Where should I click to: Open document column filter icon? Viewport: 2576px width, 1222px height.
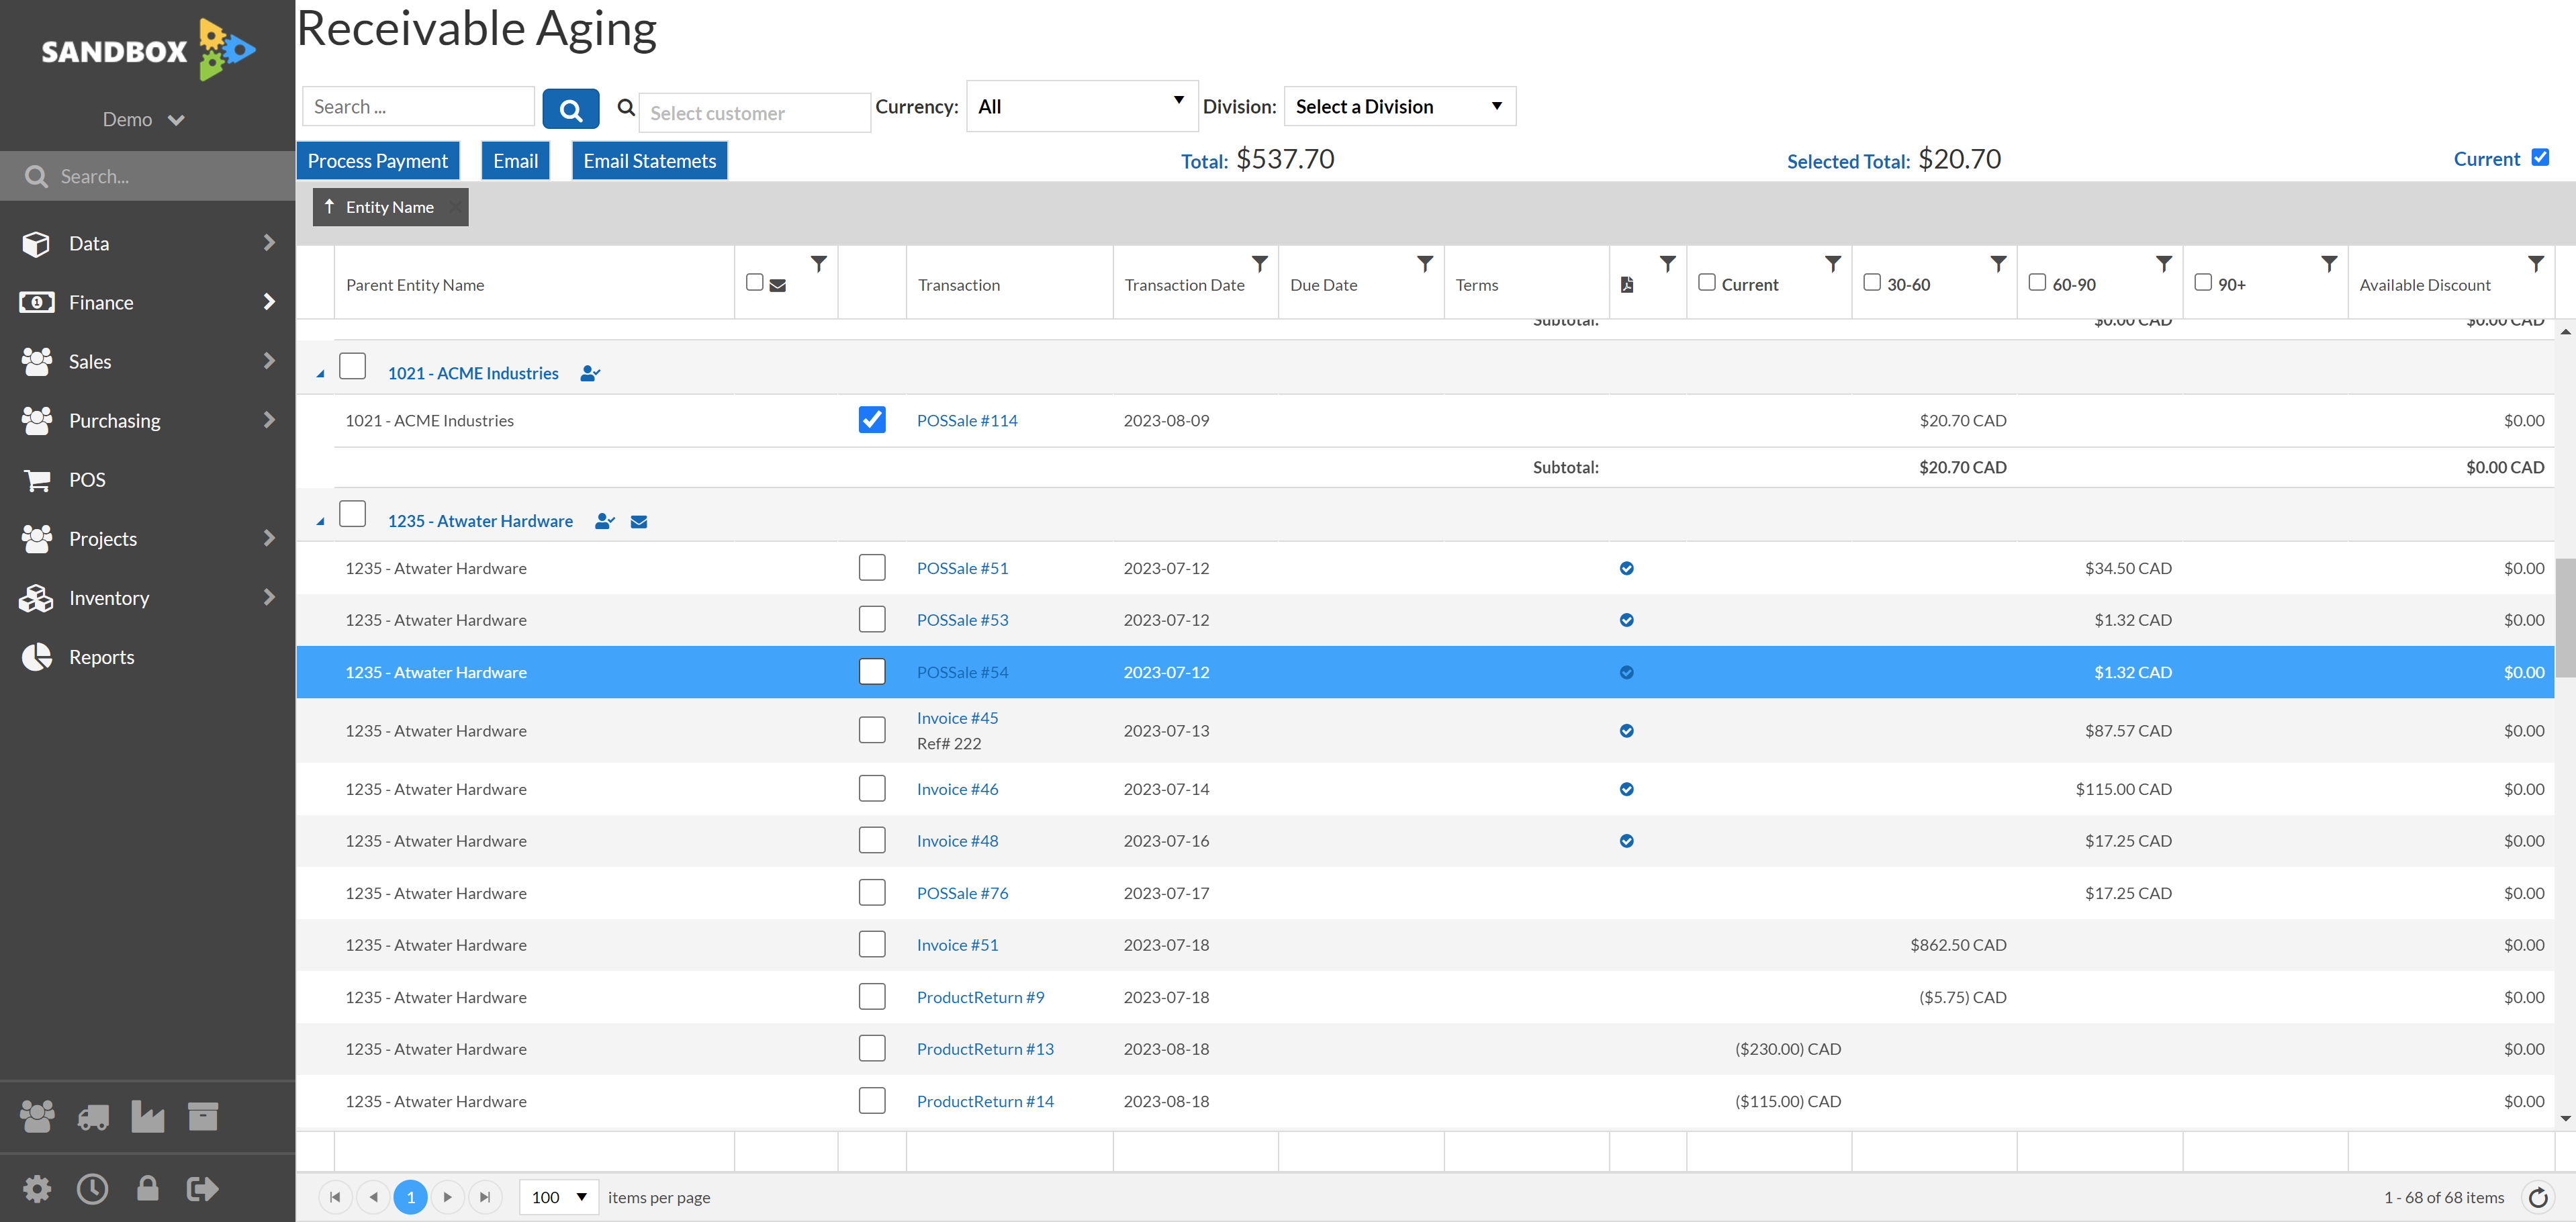coord(1668,264)
